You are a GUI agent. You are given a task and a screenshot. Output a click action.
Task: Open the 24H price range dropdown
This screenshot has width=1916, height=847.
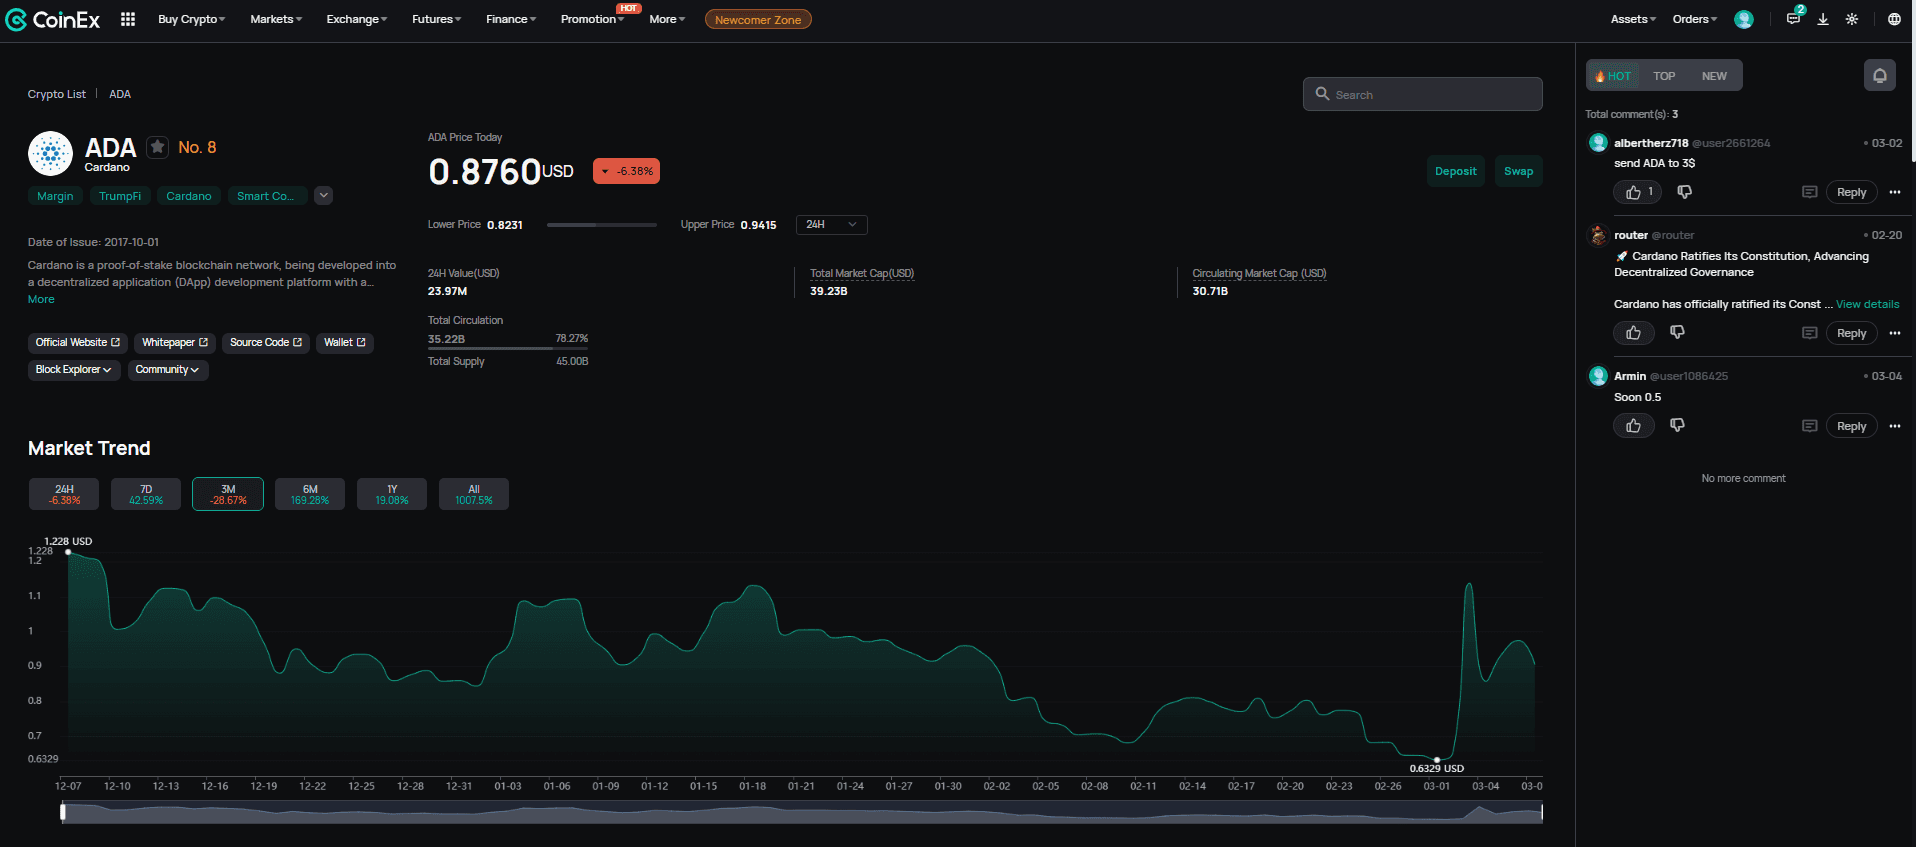tap(832, 225)
